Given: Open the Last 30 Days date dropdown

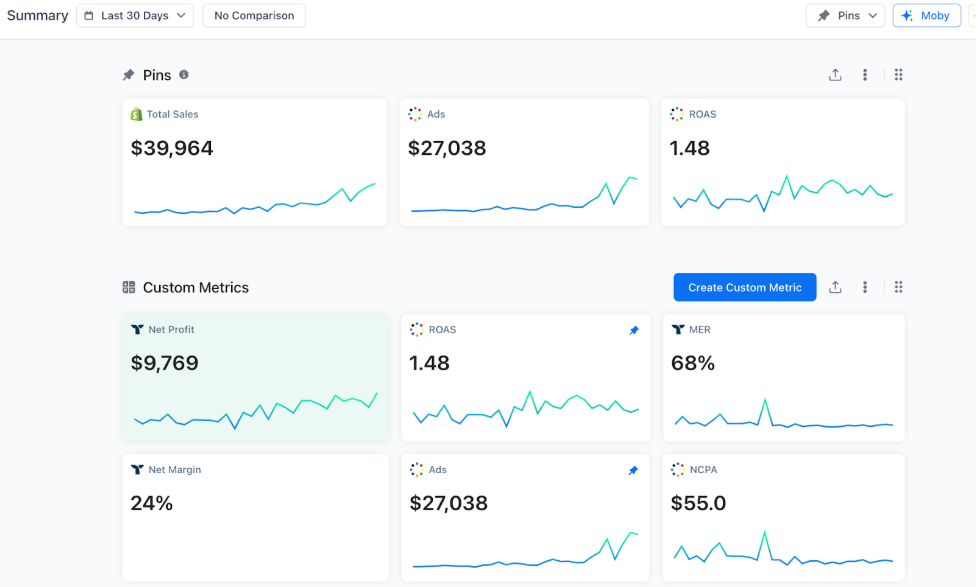Looking at the screenshot, I should (x=134, y=16).
